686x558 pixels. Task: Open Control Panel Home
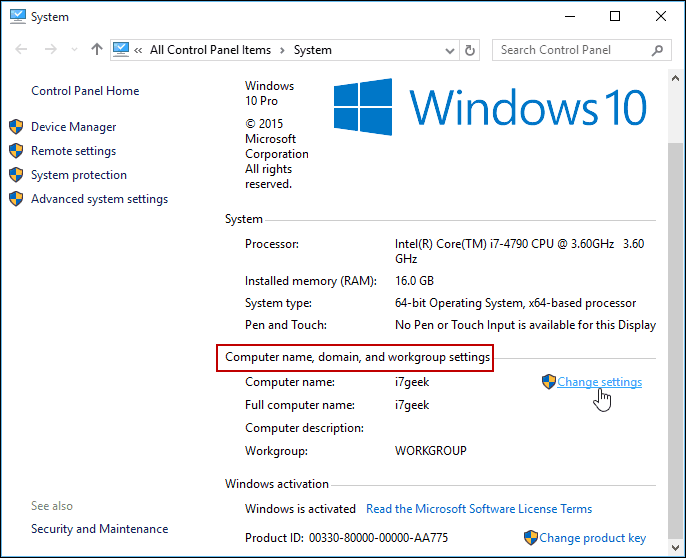(x=85, y=91)
